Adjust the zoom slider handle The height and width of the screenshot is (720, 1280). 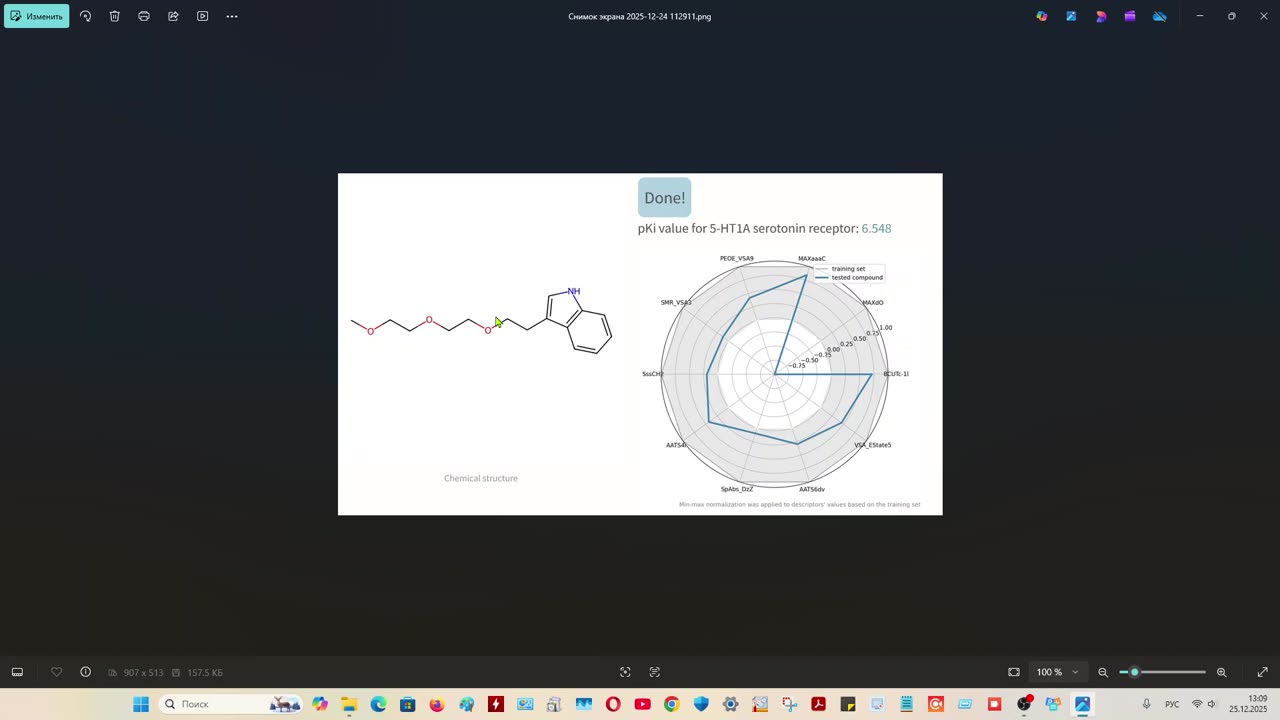[x=1134, y=672]
